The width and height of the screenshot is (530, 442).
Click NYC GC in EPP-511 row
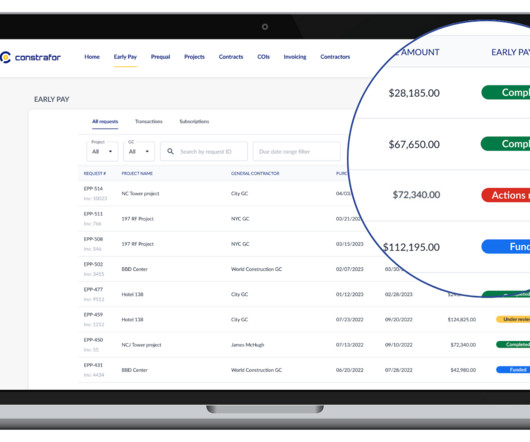coord(240,219)
